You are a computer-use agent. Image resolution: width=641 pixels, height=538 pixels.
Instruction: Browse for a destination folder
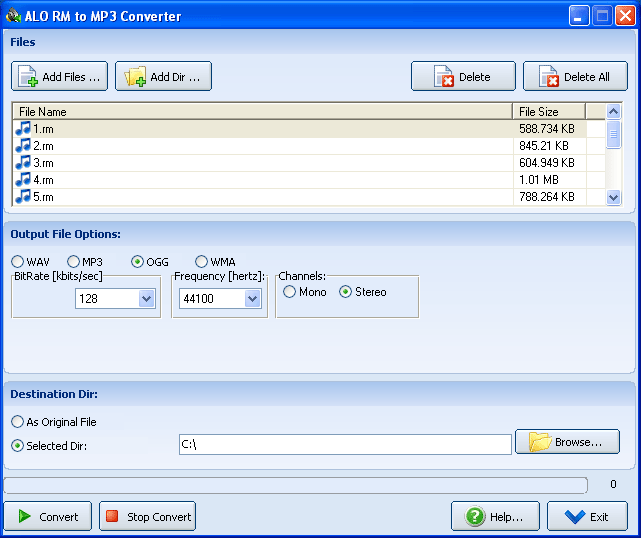[x=567, y=442]
